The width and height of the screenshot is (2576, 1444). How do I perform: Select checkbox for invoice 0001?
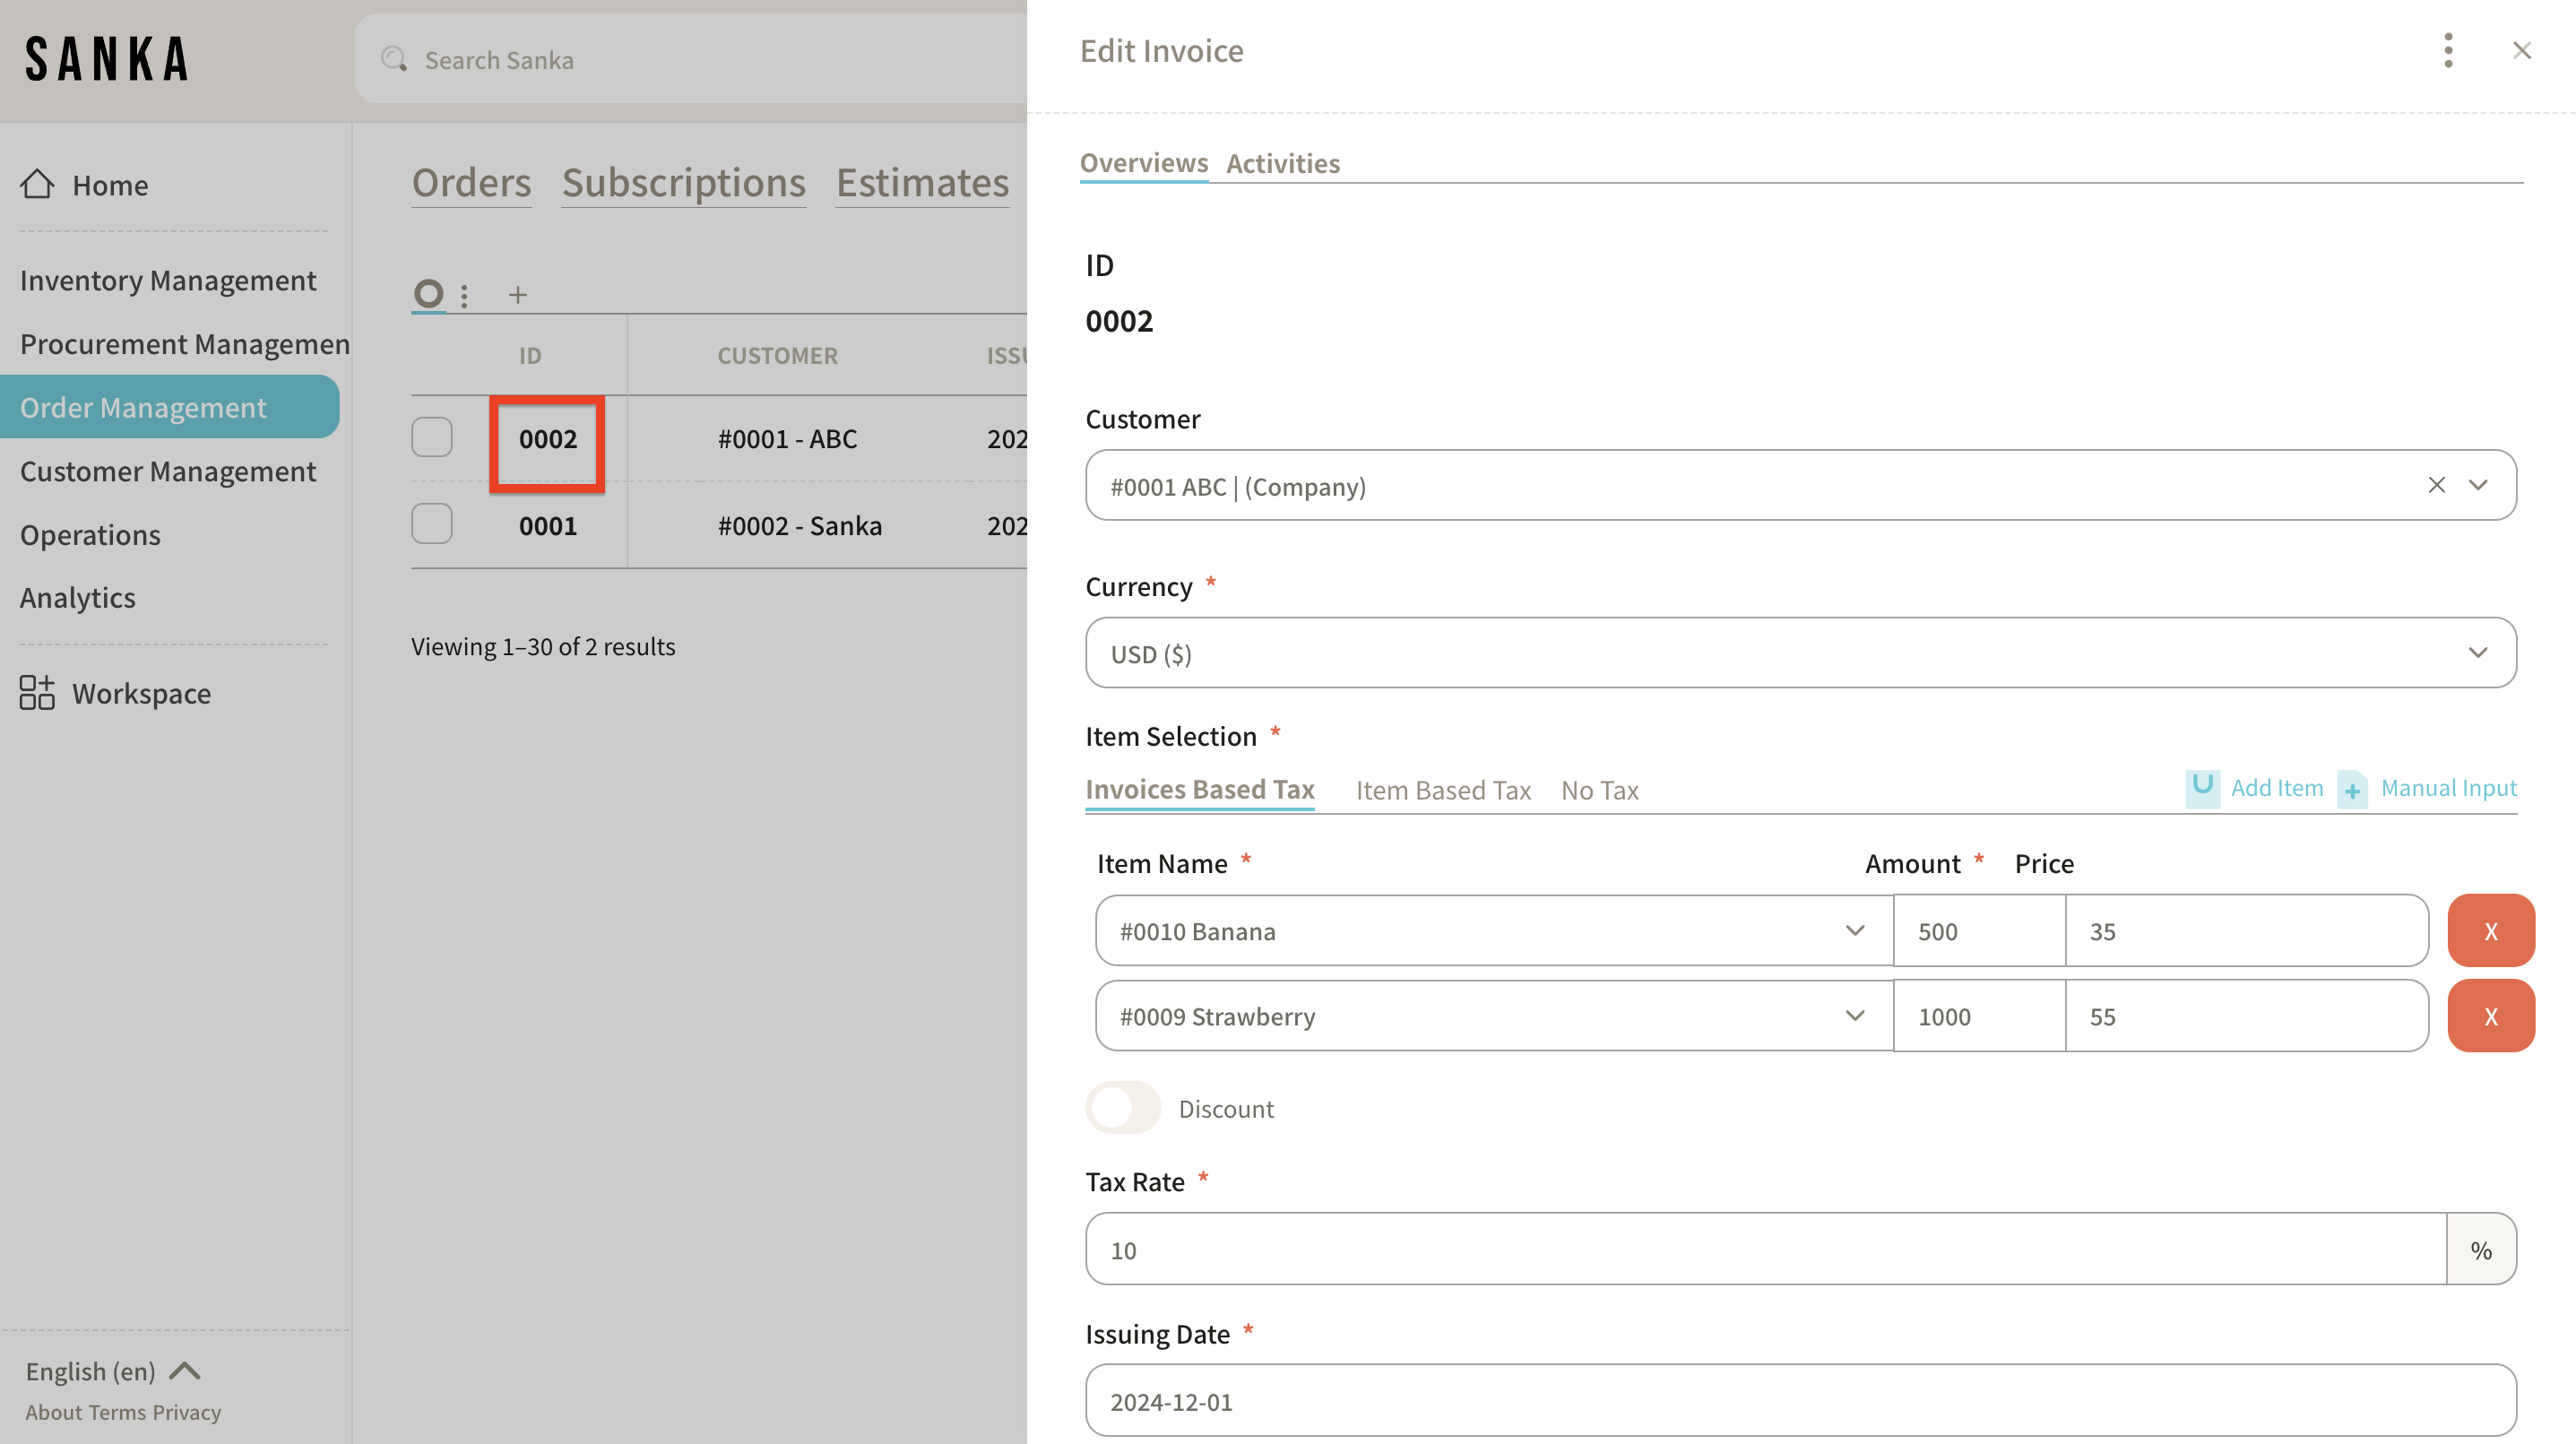click(432, 524)
